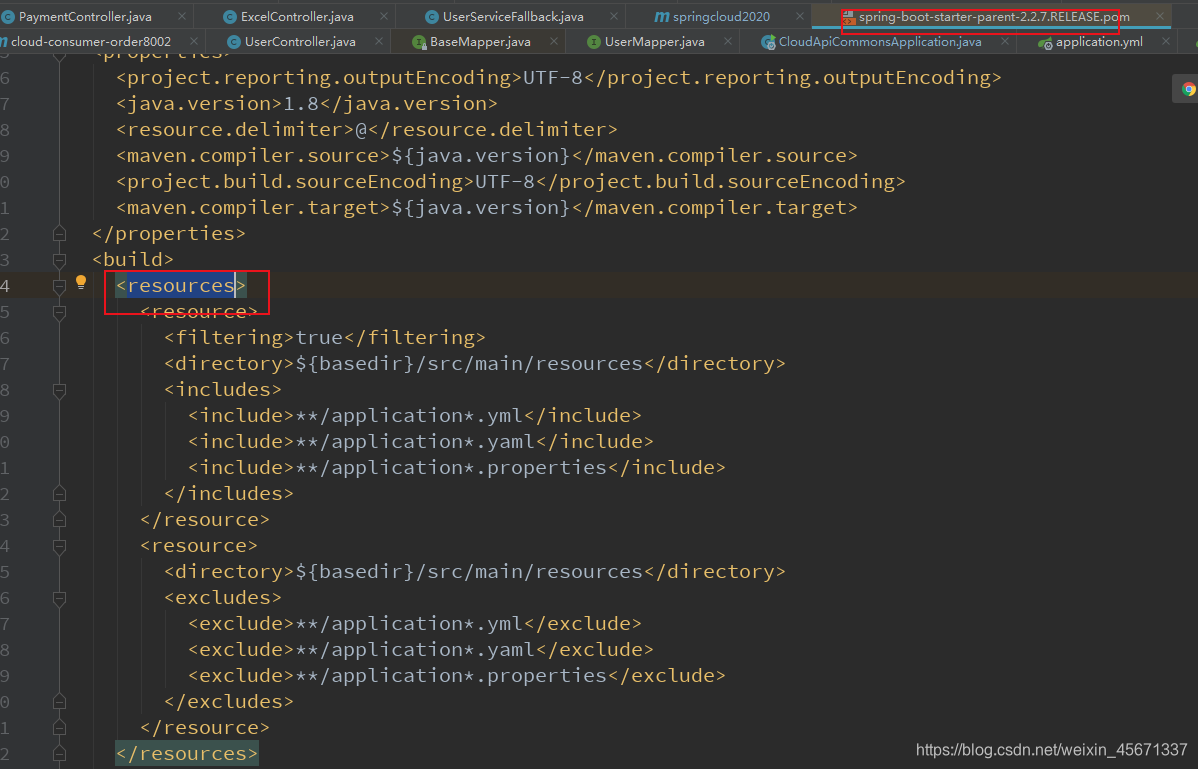Collapse the <build> block fold marker
This screenshot has width=1198, height=769.
point(60,260)
